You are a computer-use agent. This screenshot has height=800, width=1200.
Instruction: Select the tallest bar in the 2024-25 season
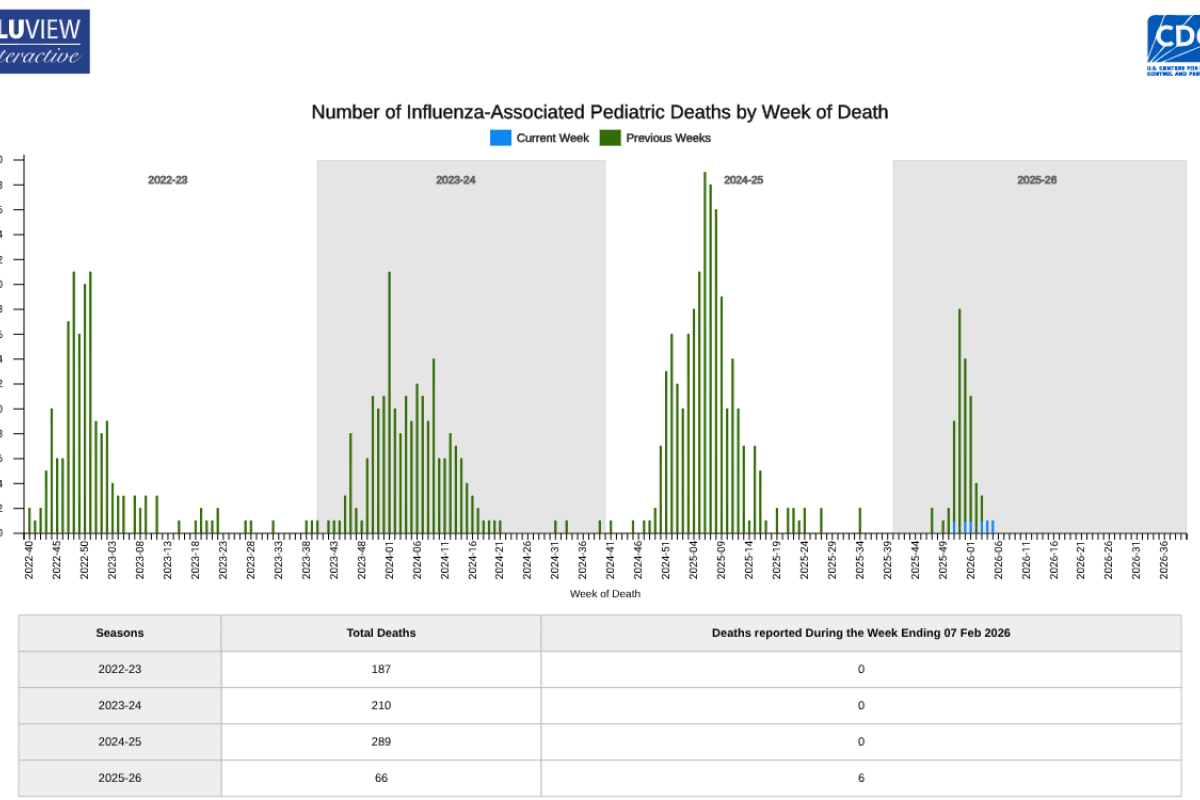(x=705, y=350)
